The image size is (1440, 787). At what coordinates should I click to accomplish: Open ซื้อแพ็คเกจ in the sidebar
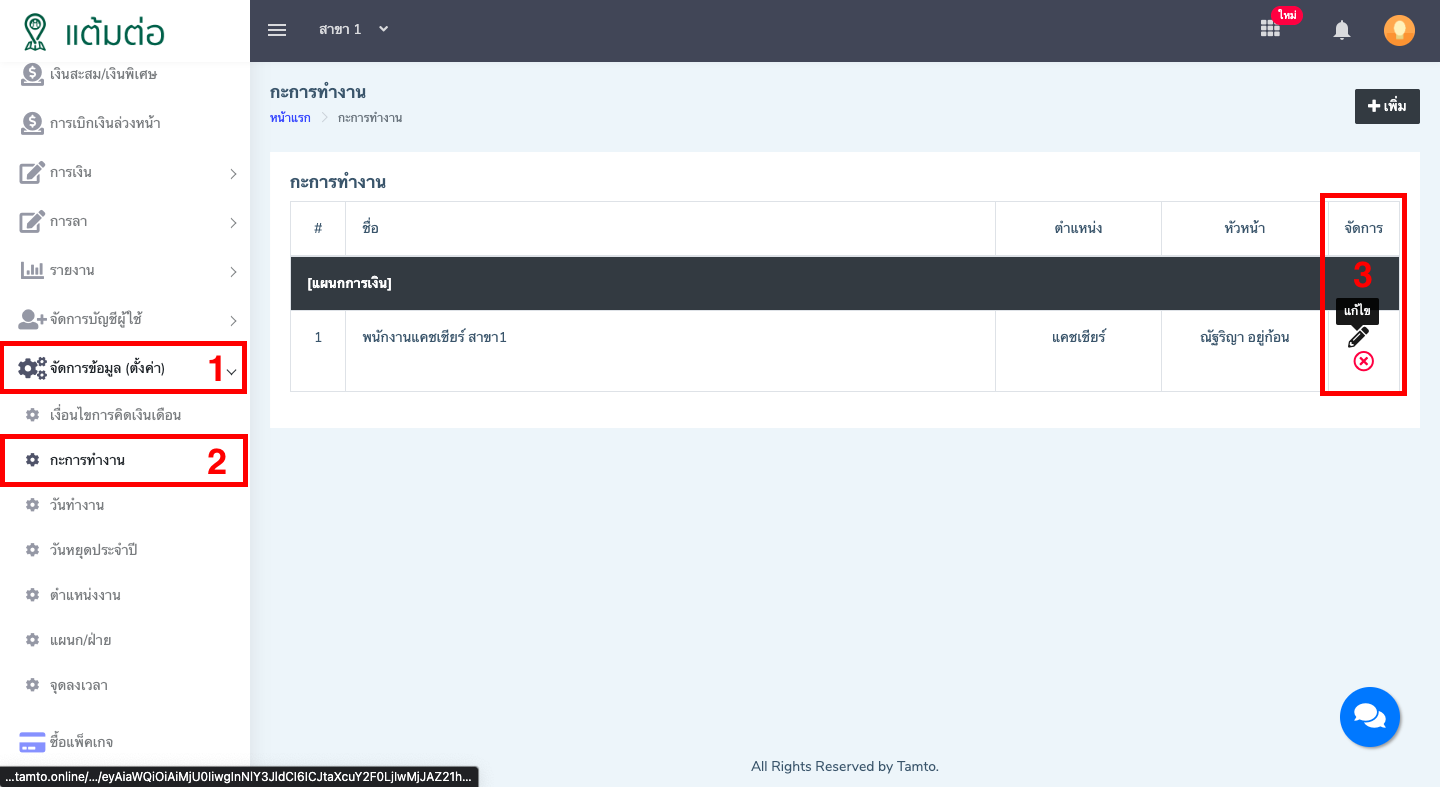pyautogui.click(x=81, y=742)
